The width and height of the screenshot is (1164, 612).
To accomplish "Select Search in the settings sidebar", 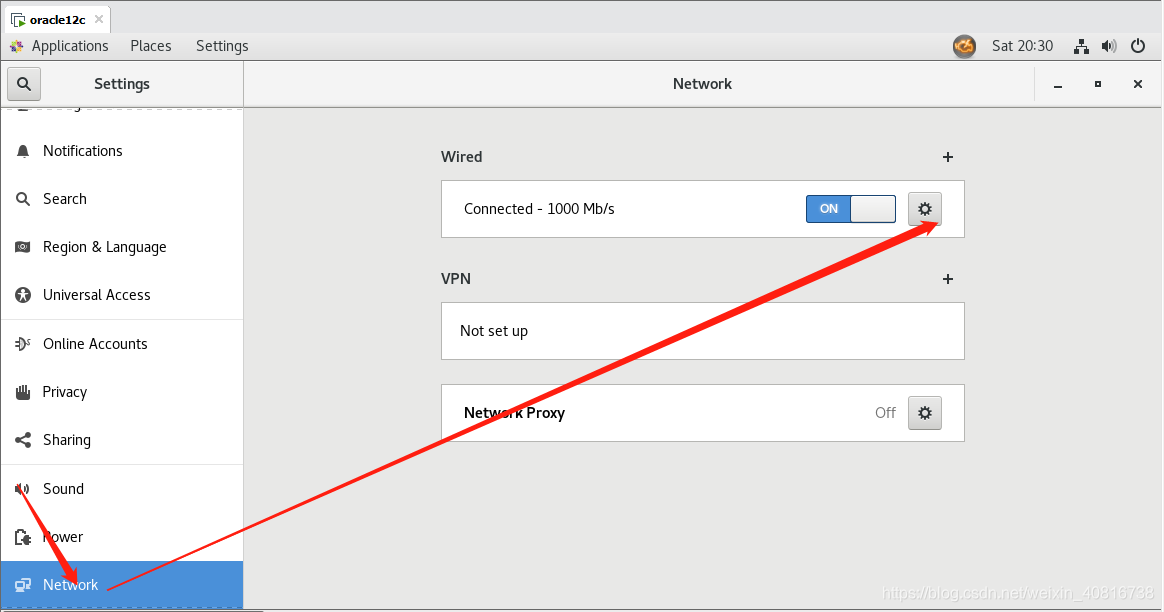I will 122,199.
